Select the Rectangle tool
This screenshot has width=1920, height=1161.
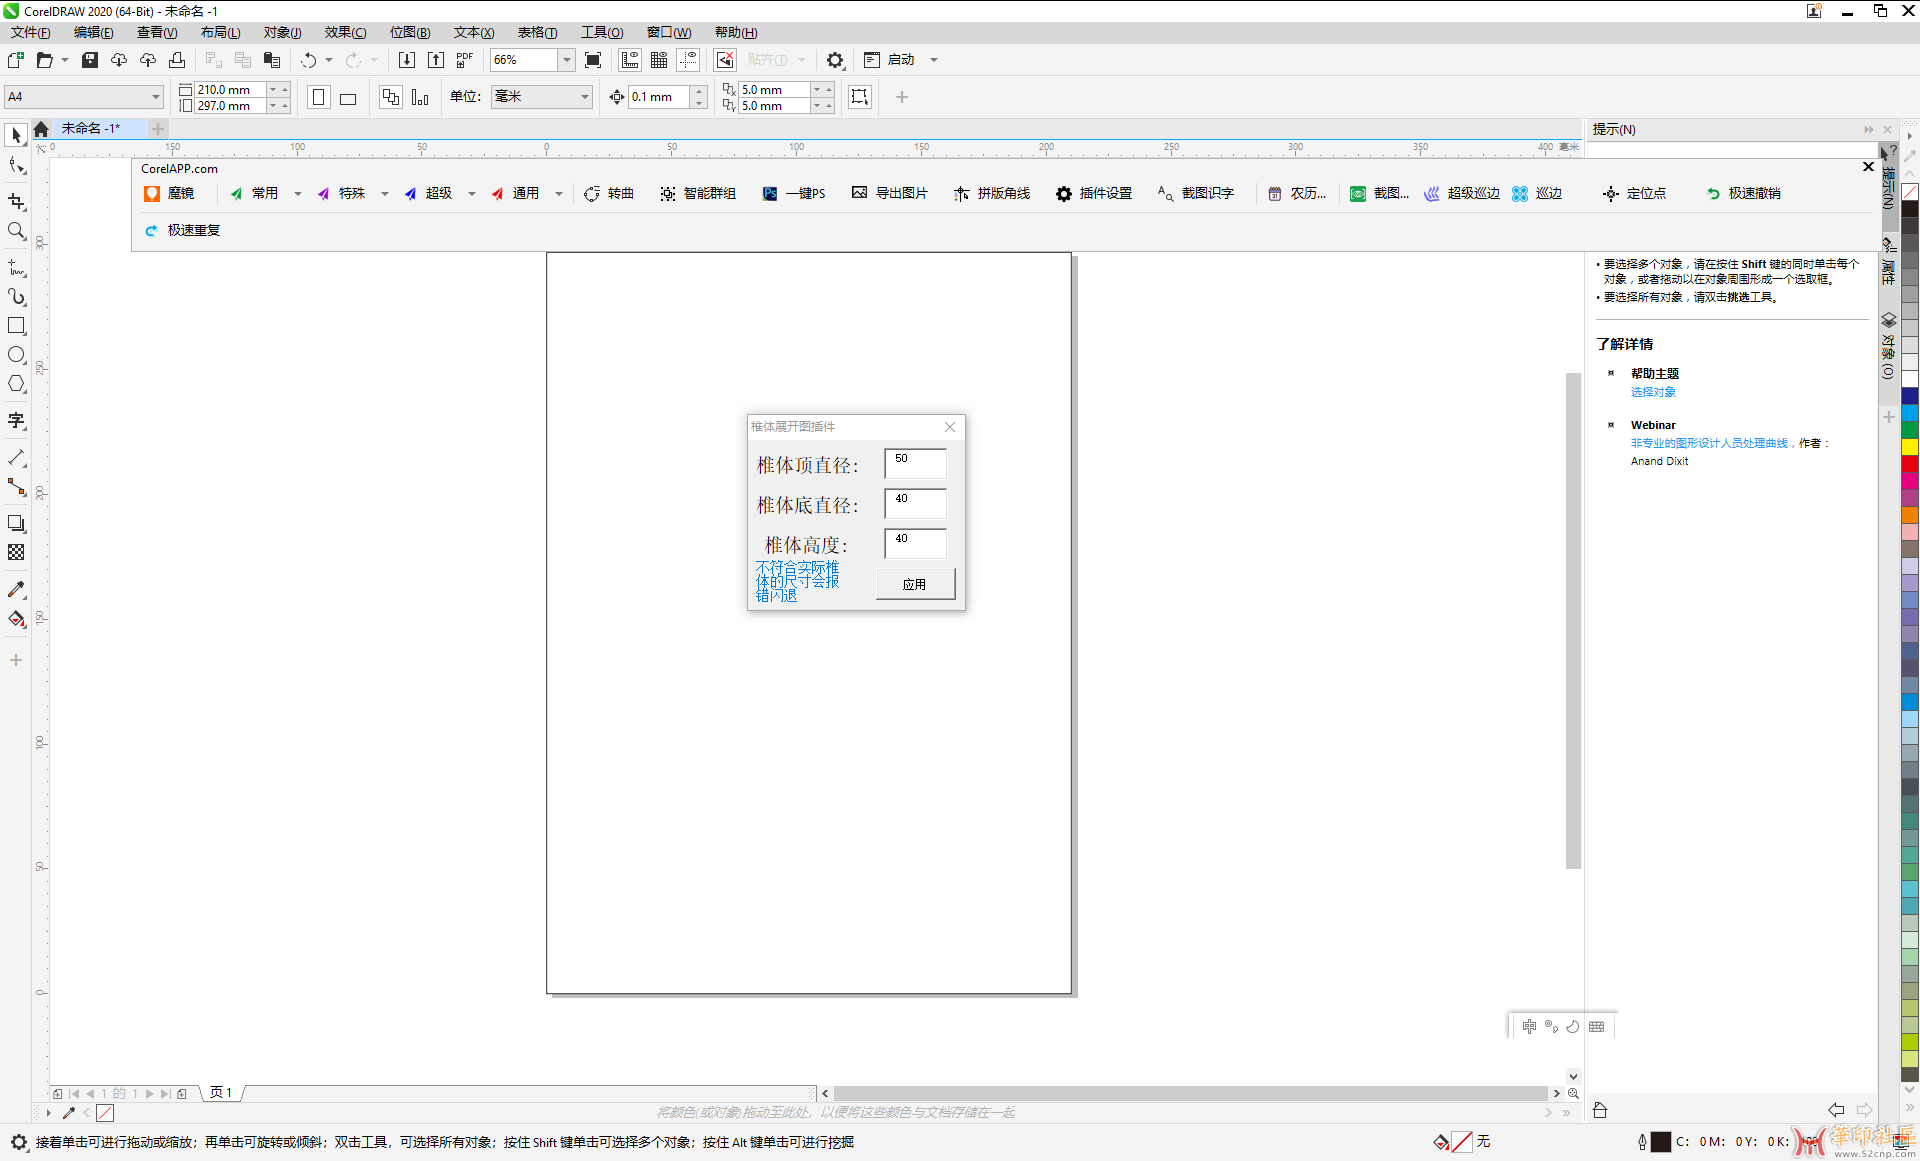pyautogui.click(x=16, y=326)
